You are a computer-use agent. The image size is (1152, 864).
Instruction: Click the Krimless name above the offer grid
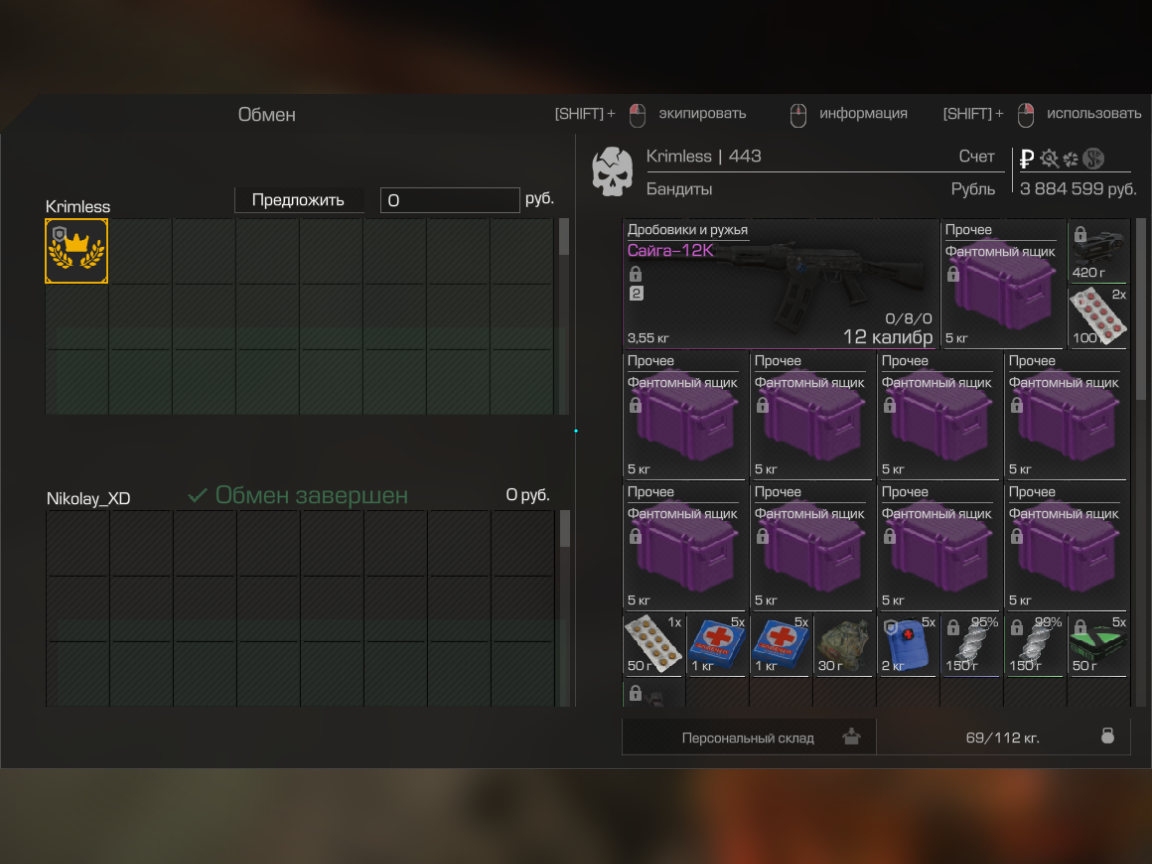(78, 206)
